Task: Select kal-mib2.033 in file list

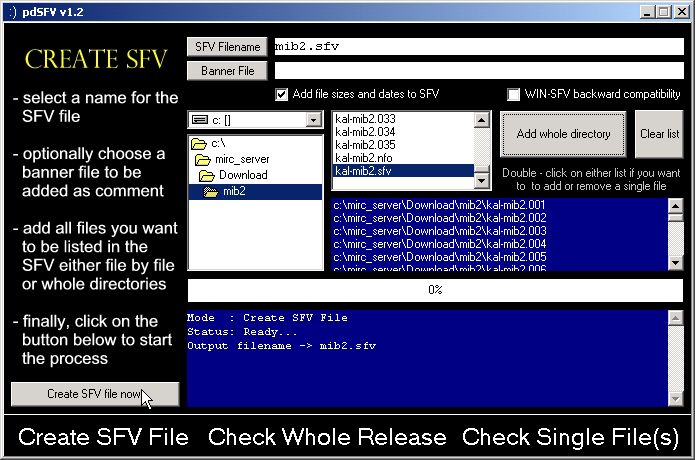Action: [x=402, y=119]
